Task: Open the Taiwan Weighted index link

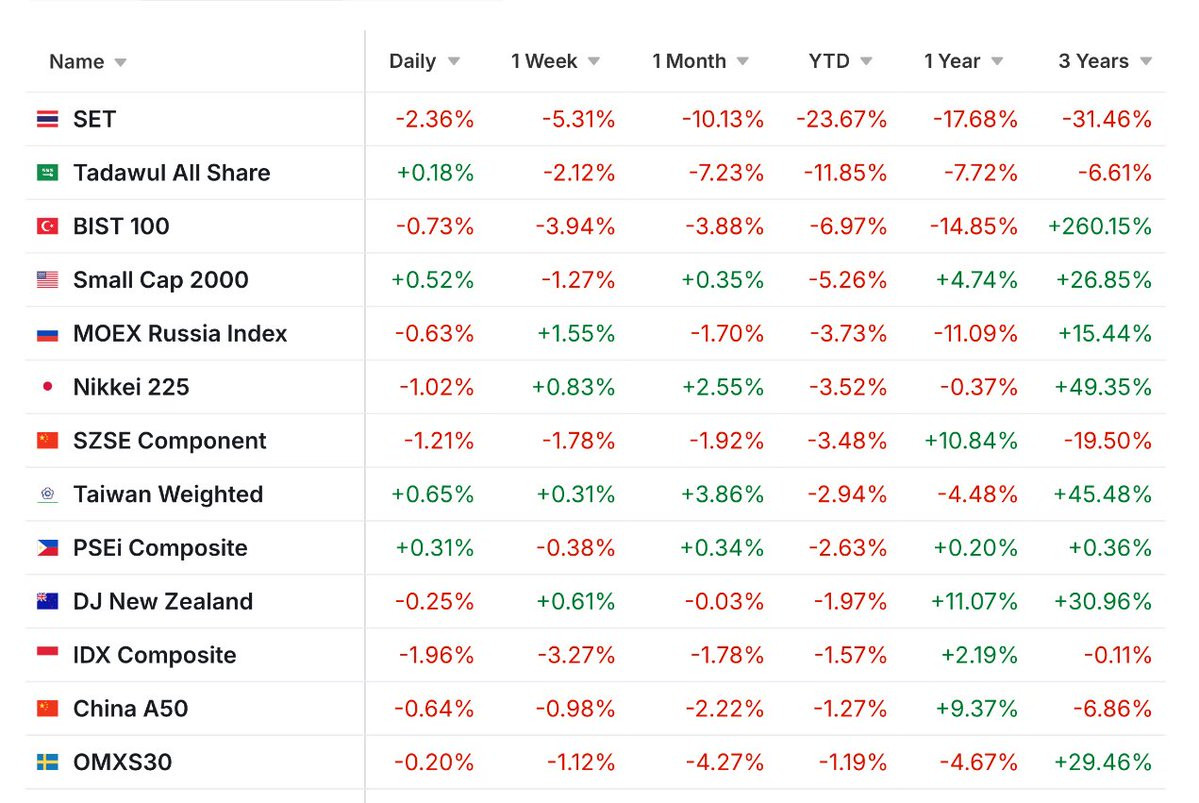Action: point(168,494)
